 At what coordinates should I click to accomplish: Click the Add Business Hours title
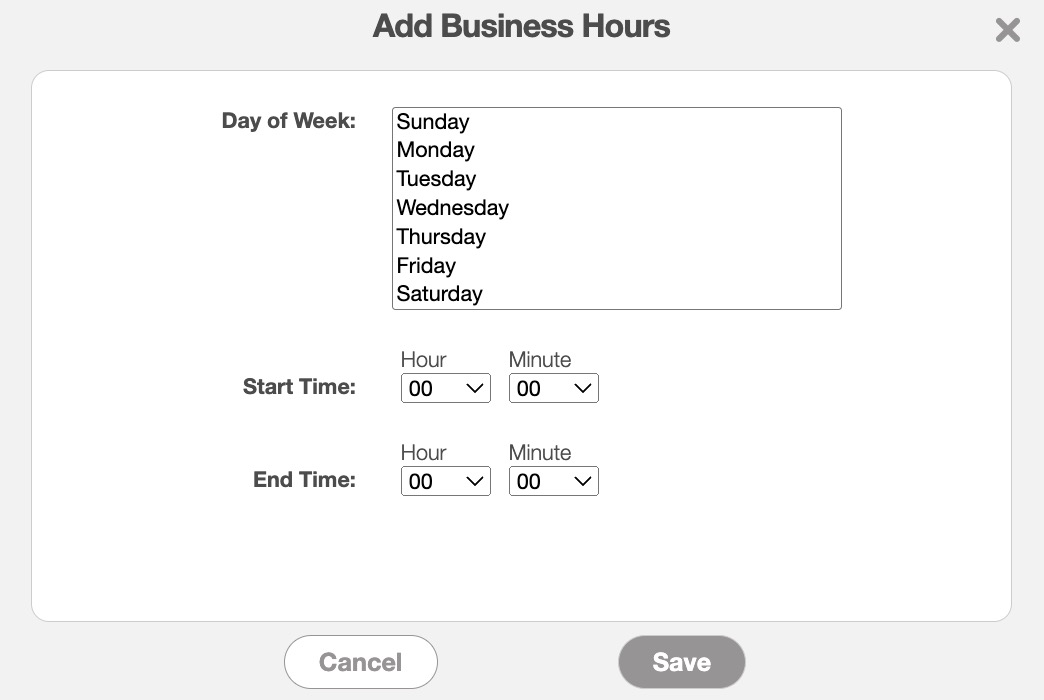pyautogui.click(x=521, y=26)
